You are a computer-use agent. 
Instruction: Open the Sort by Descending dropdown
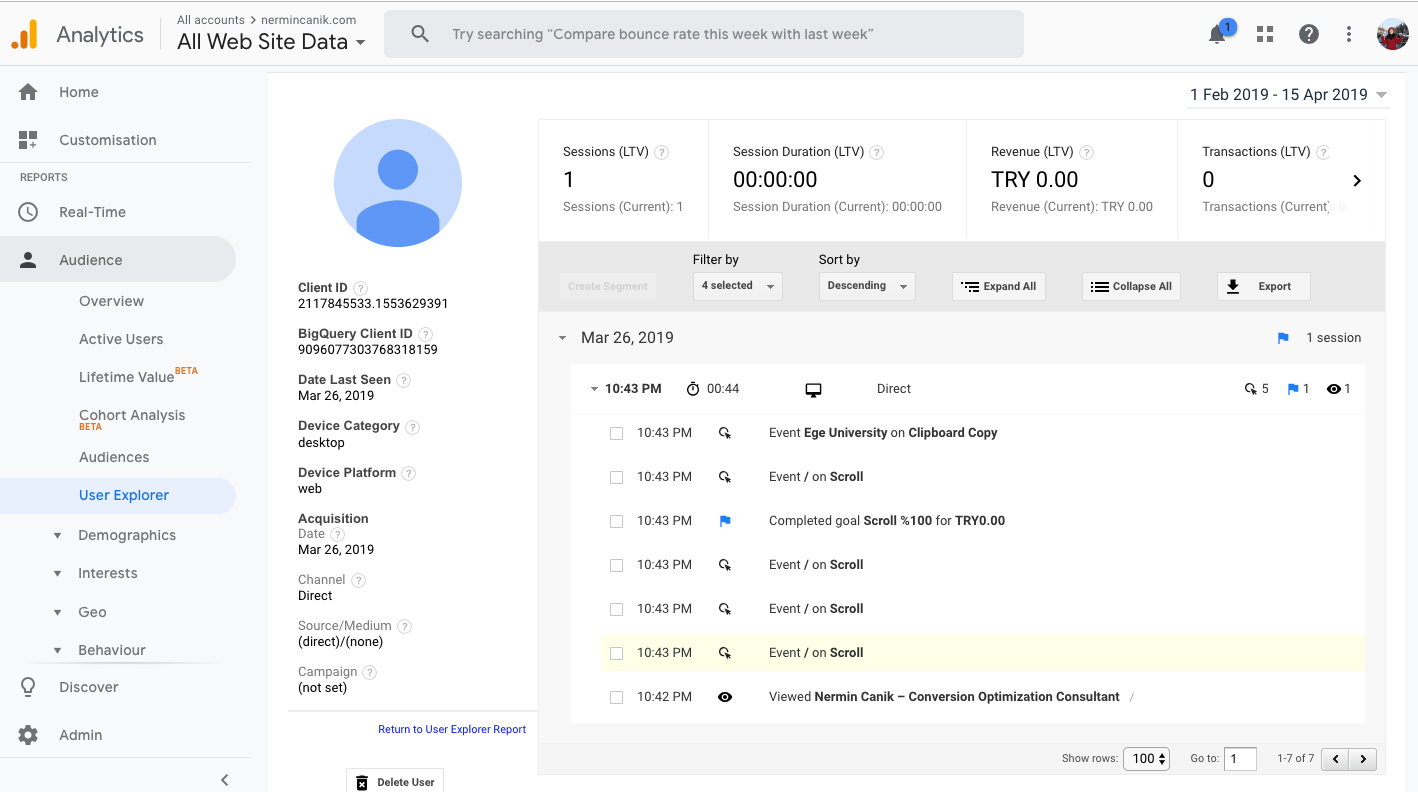(866, 286)
